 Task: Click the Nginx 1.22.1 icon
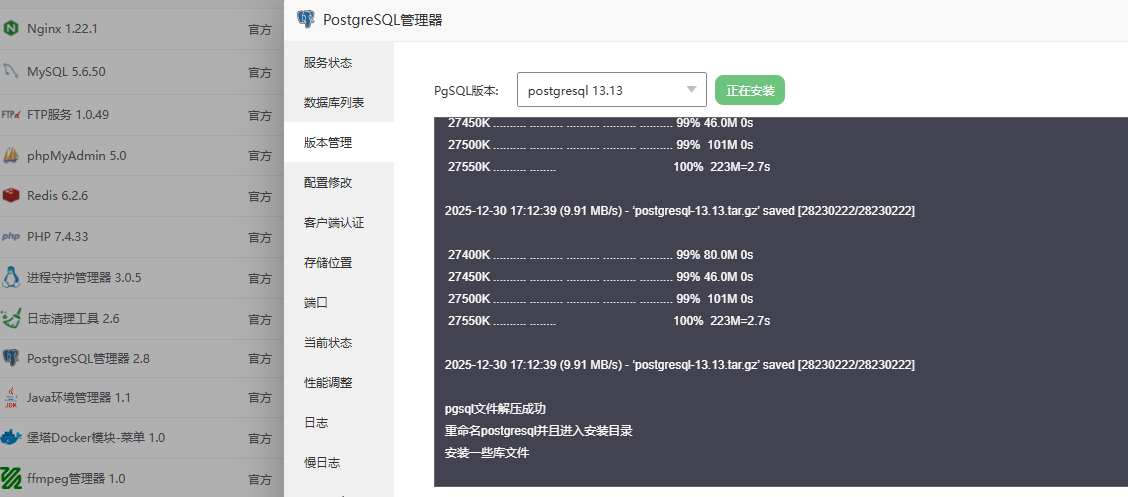point(11,29)
